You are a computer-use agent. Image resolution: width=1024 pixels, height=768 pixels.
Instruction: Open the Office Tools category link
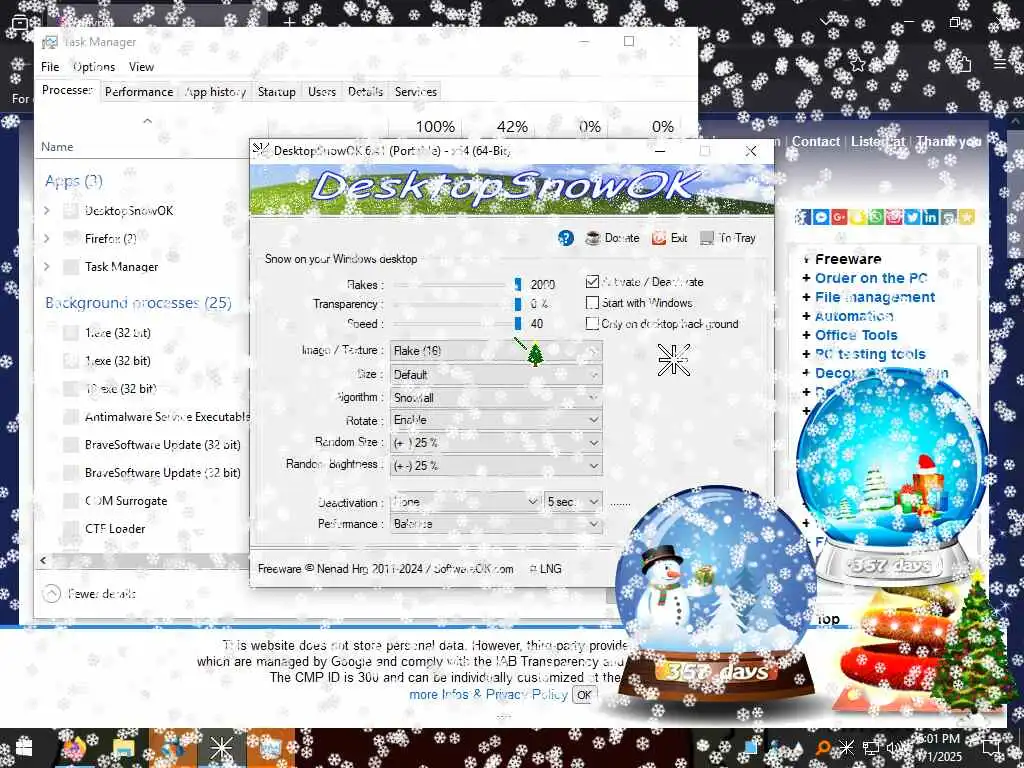(x=856, y=335)
